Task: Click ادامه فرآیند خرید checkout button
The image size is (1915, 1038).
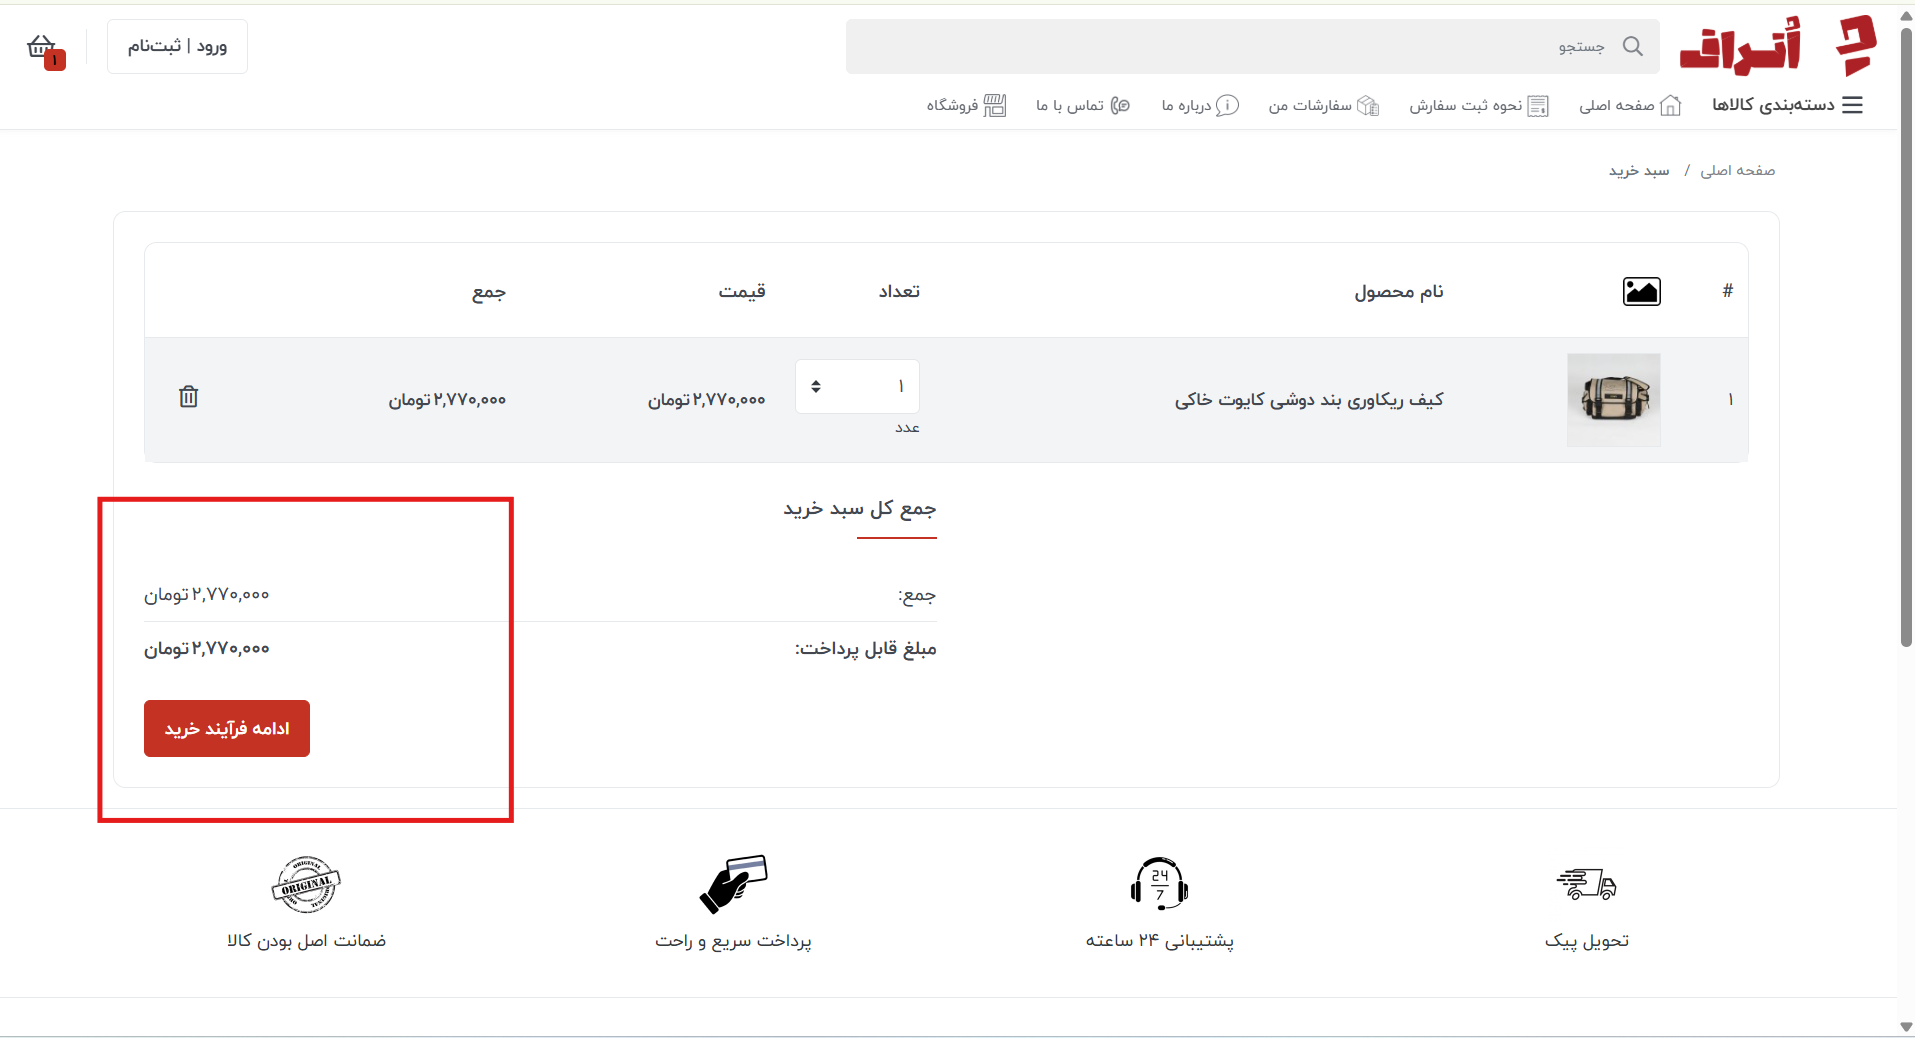Action: 227,729
